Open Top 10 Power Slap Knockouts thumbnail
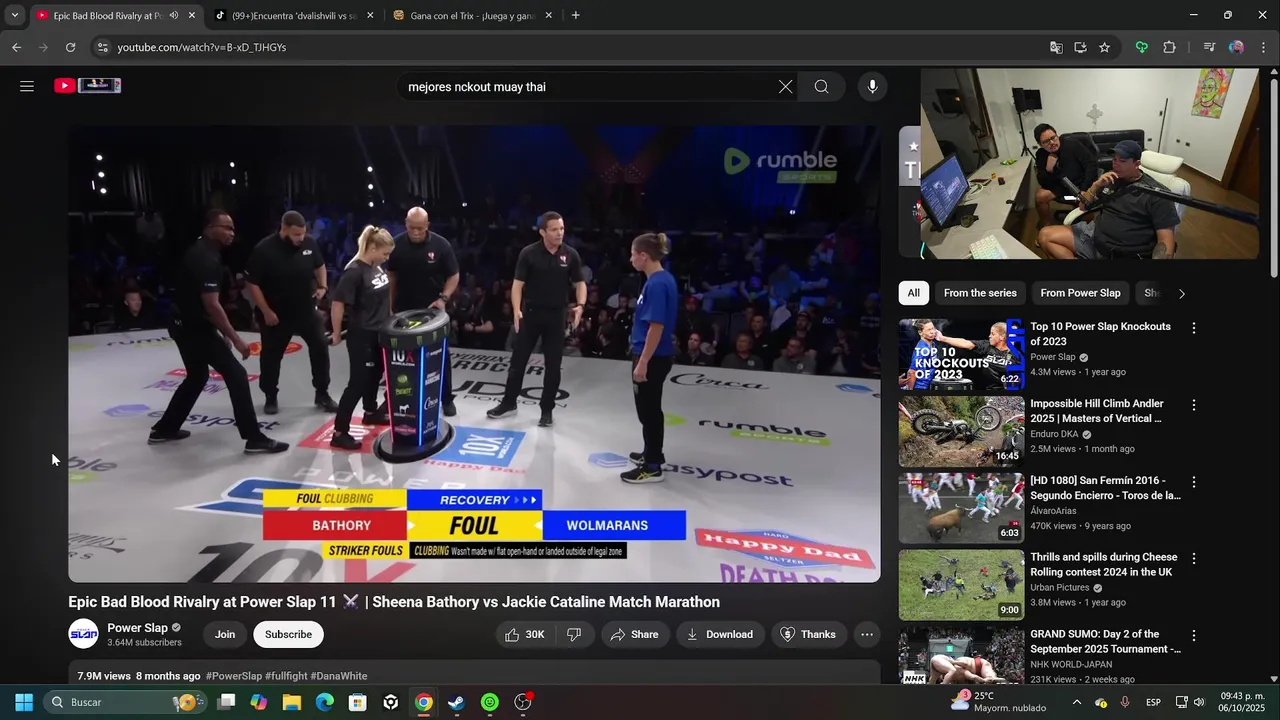The width and height of the screenshot is (1280, 720). click(961, 354)
